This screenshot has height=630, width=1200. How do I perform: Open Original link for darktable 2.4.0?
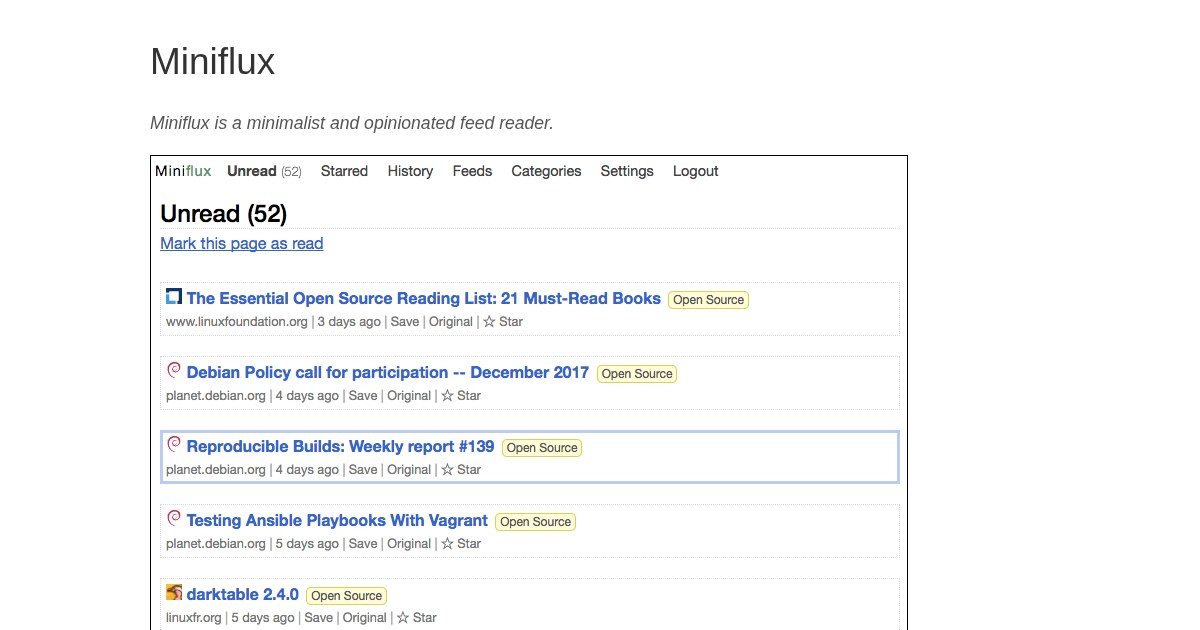pos(365,618)
